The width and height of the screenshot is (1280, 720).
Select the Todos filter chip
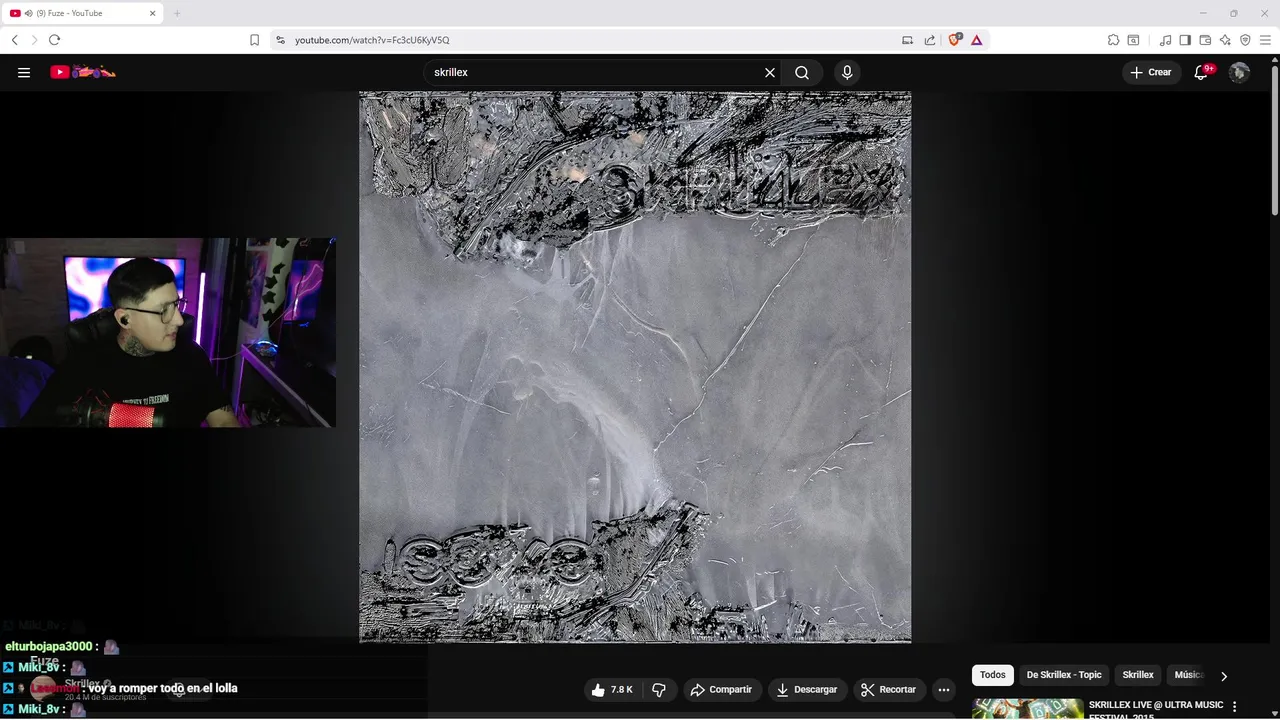tap(993, 675)
